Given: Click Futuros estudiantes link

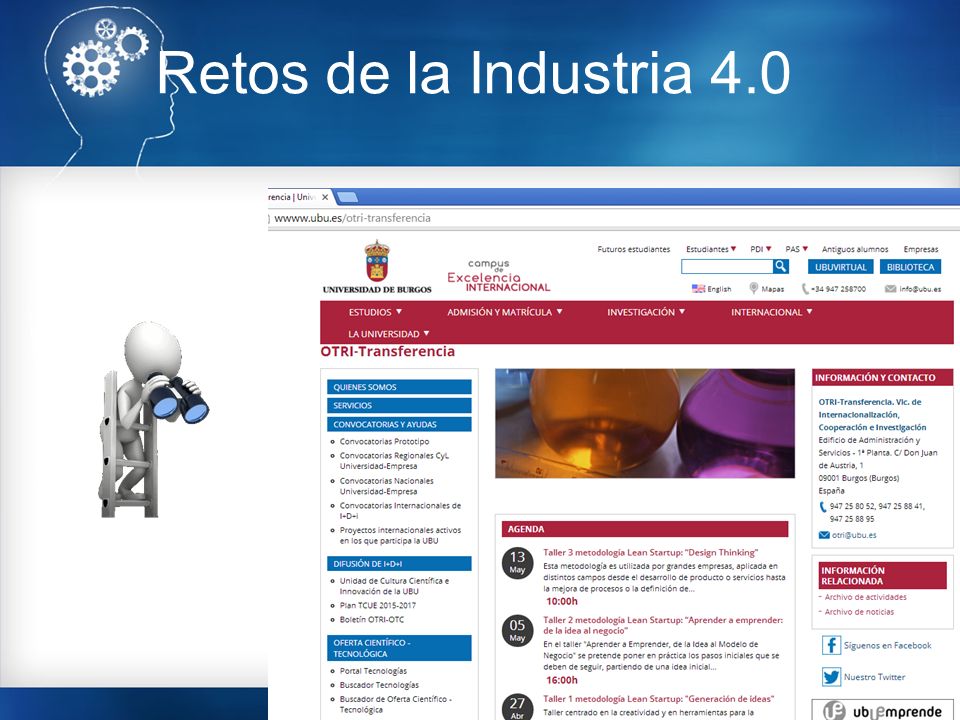Looking at the screenshot, I should tap(634, 249).
